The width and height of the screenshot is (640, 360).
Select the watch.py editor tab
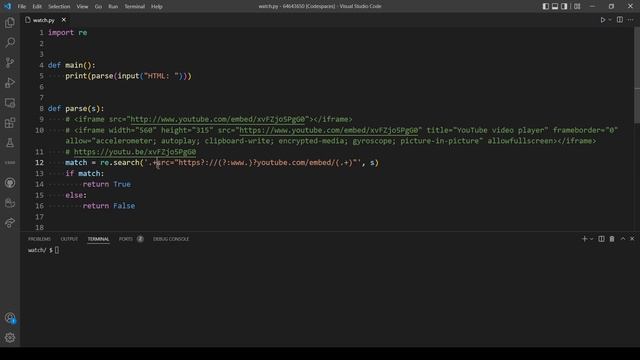[44, 20]
